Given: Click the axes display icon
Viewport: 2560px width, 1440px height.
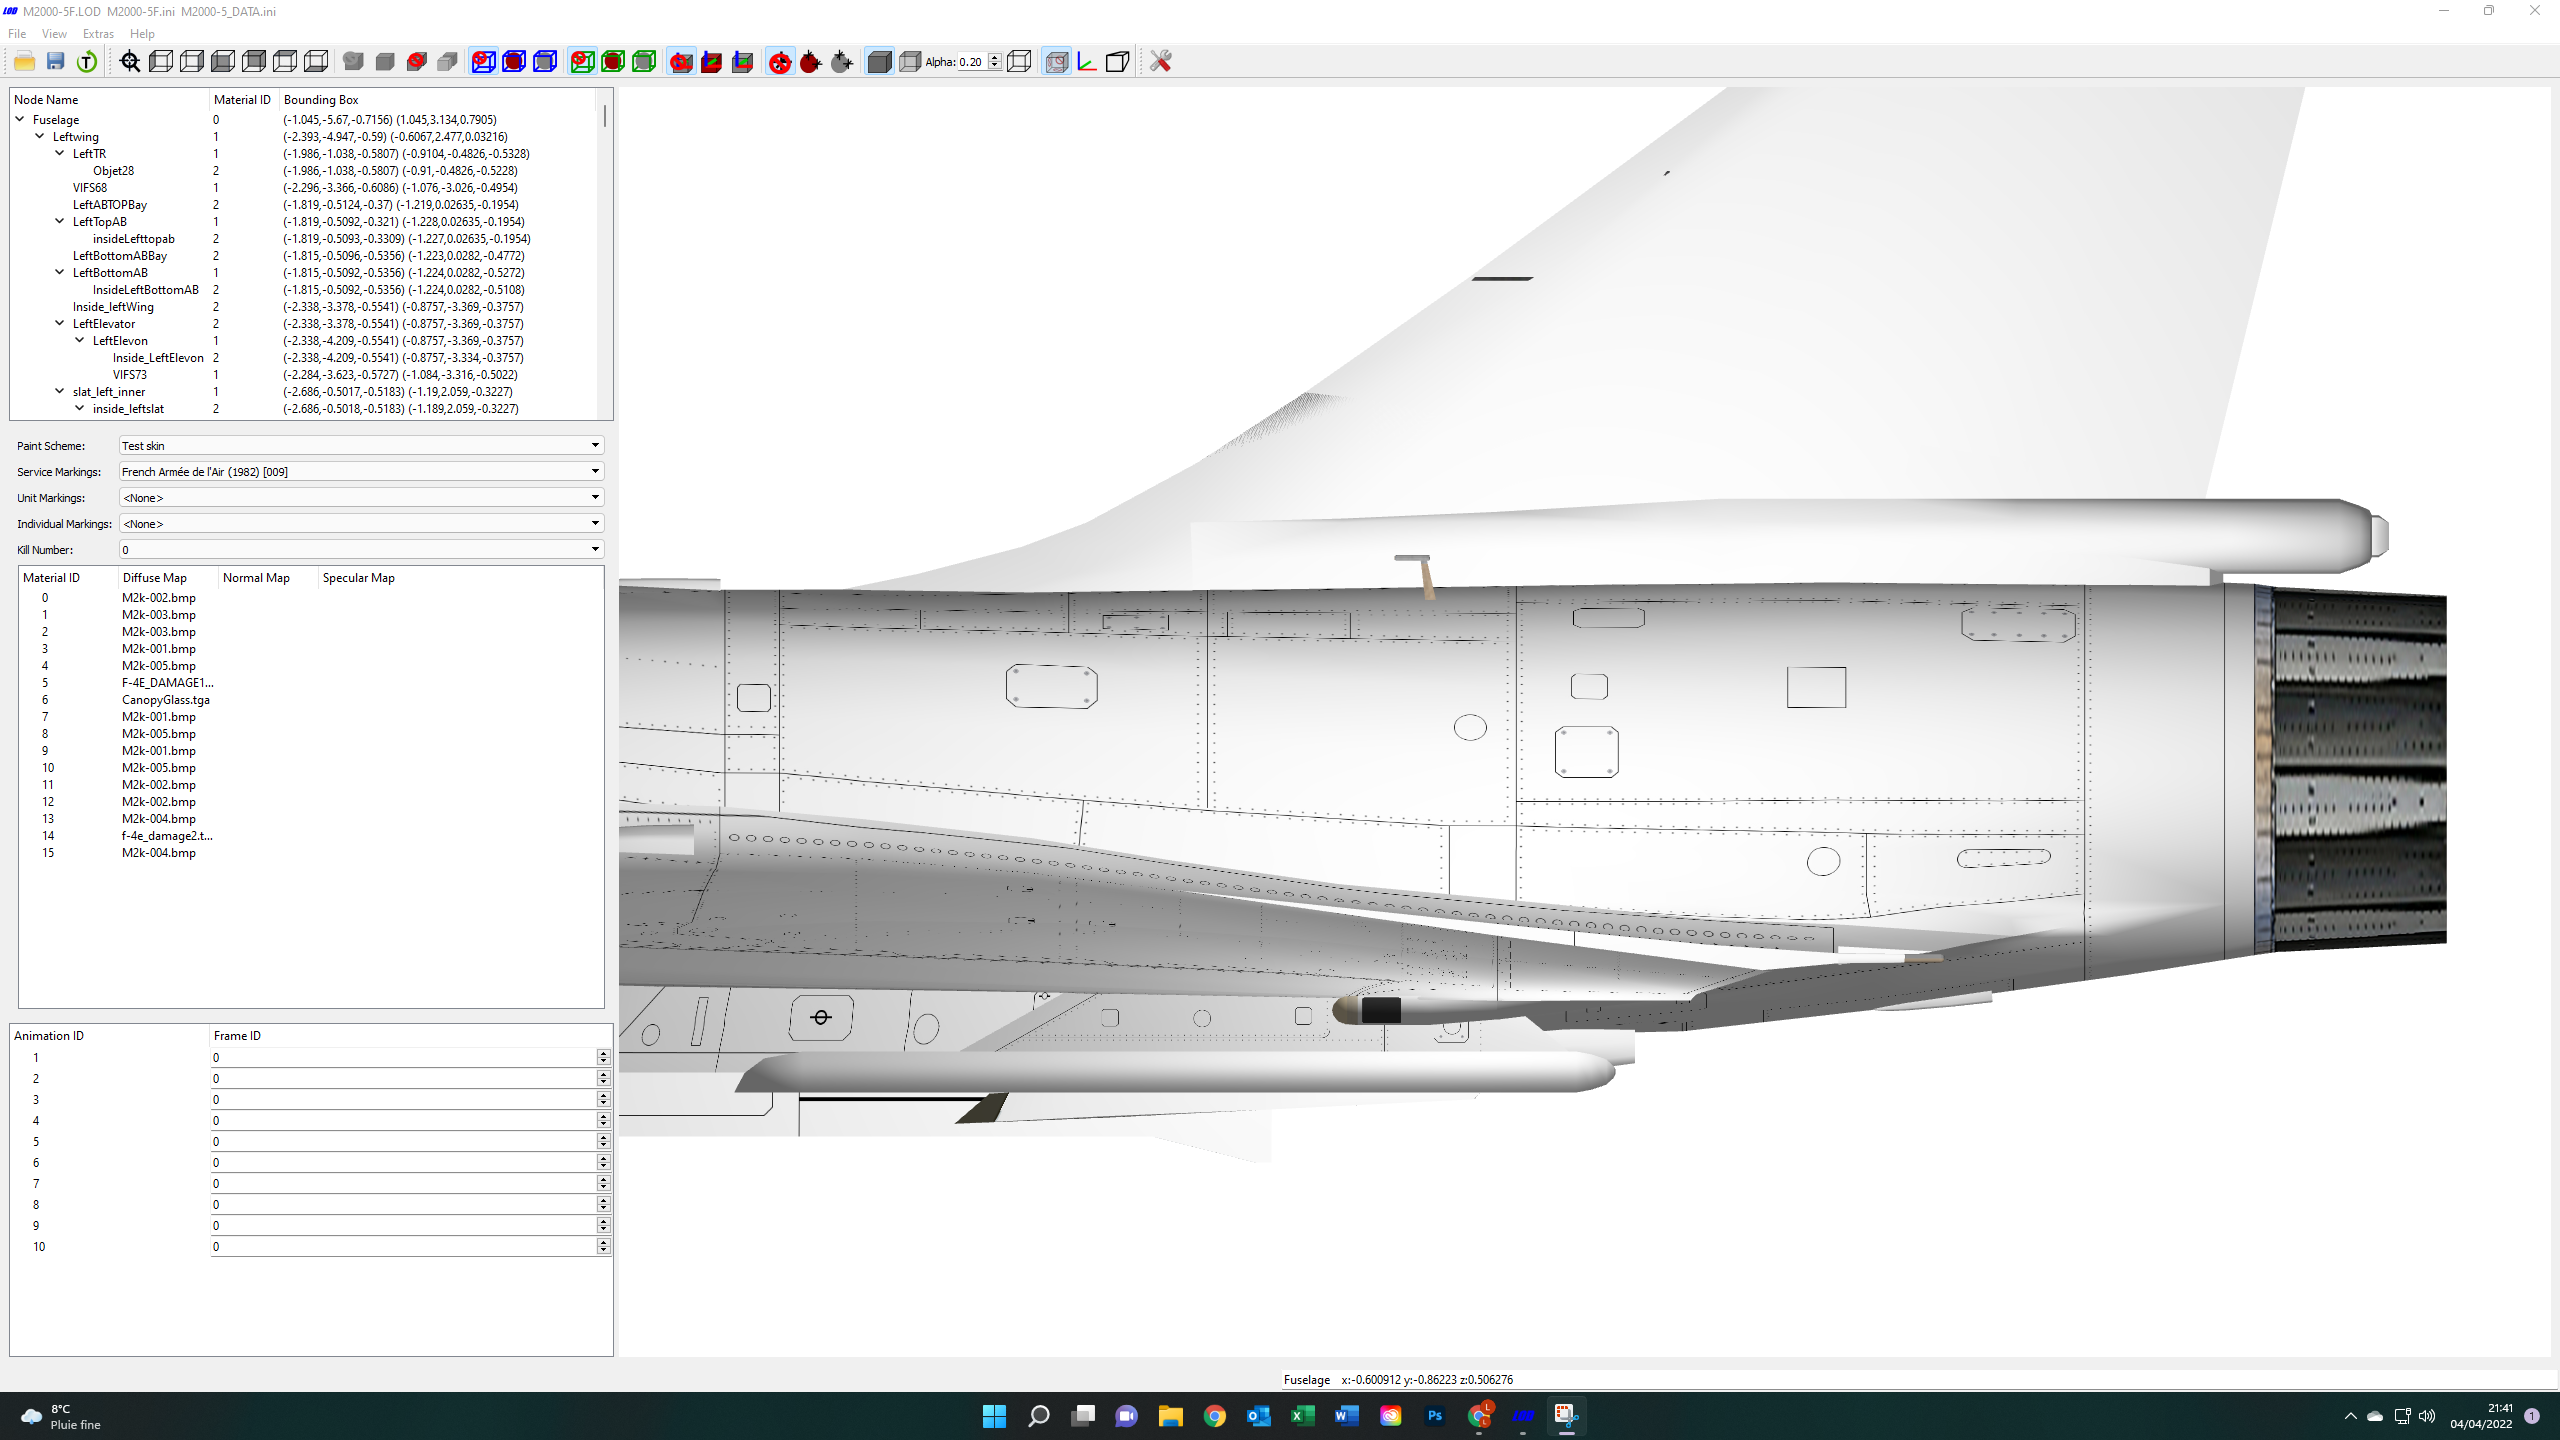Looking at the screenshot, I should click(1087, 62).
